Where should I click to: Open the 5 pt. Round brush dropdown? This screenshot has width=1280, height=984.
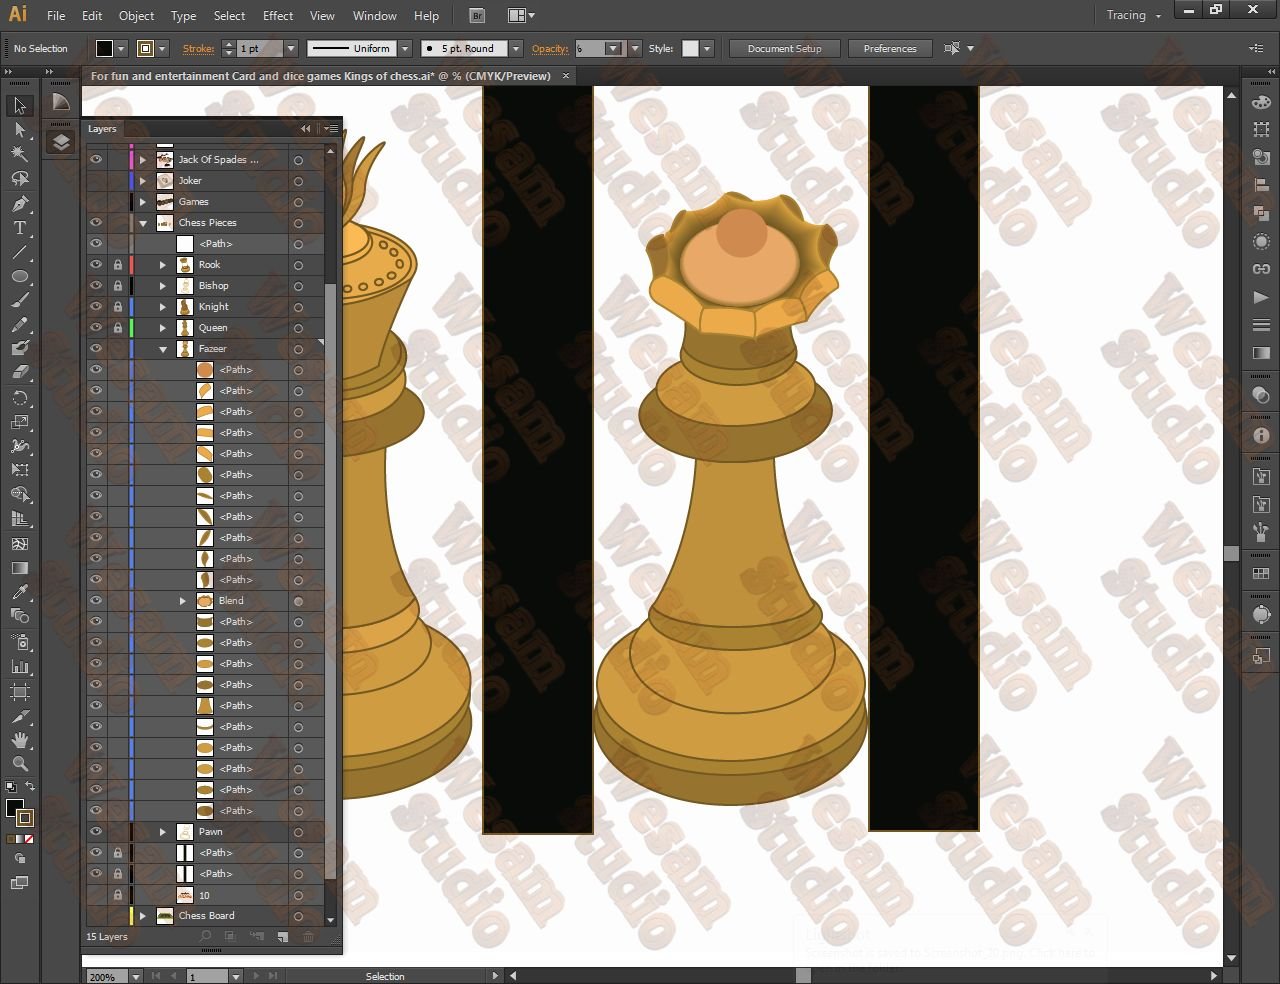point(516,48)
